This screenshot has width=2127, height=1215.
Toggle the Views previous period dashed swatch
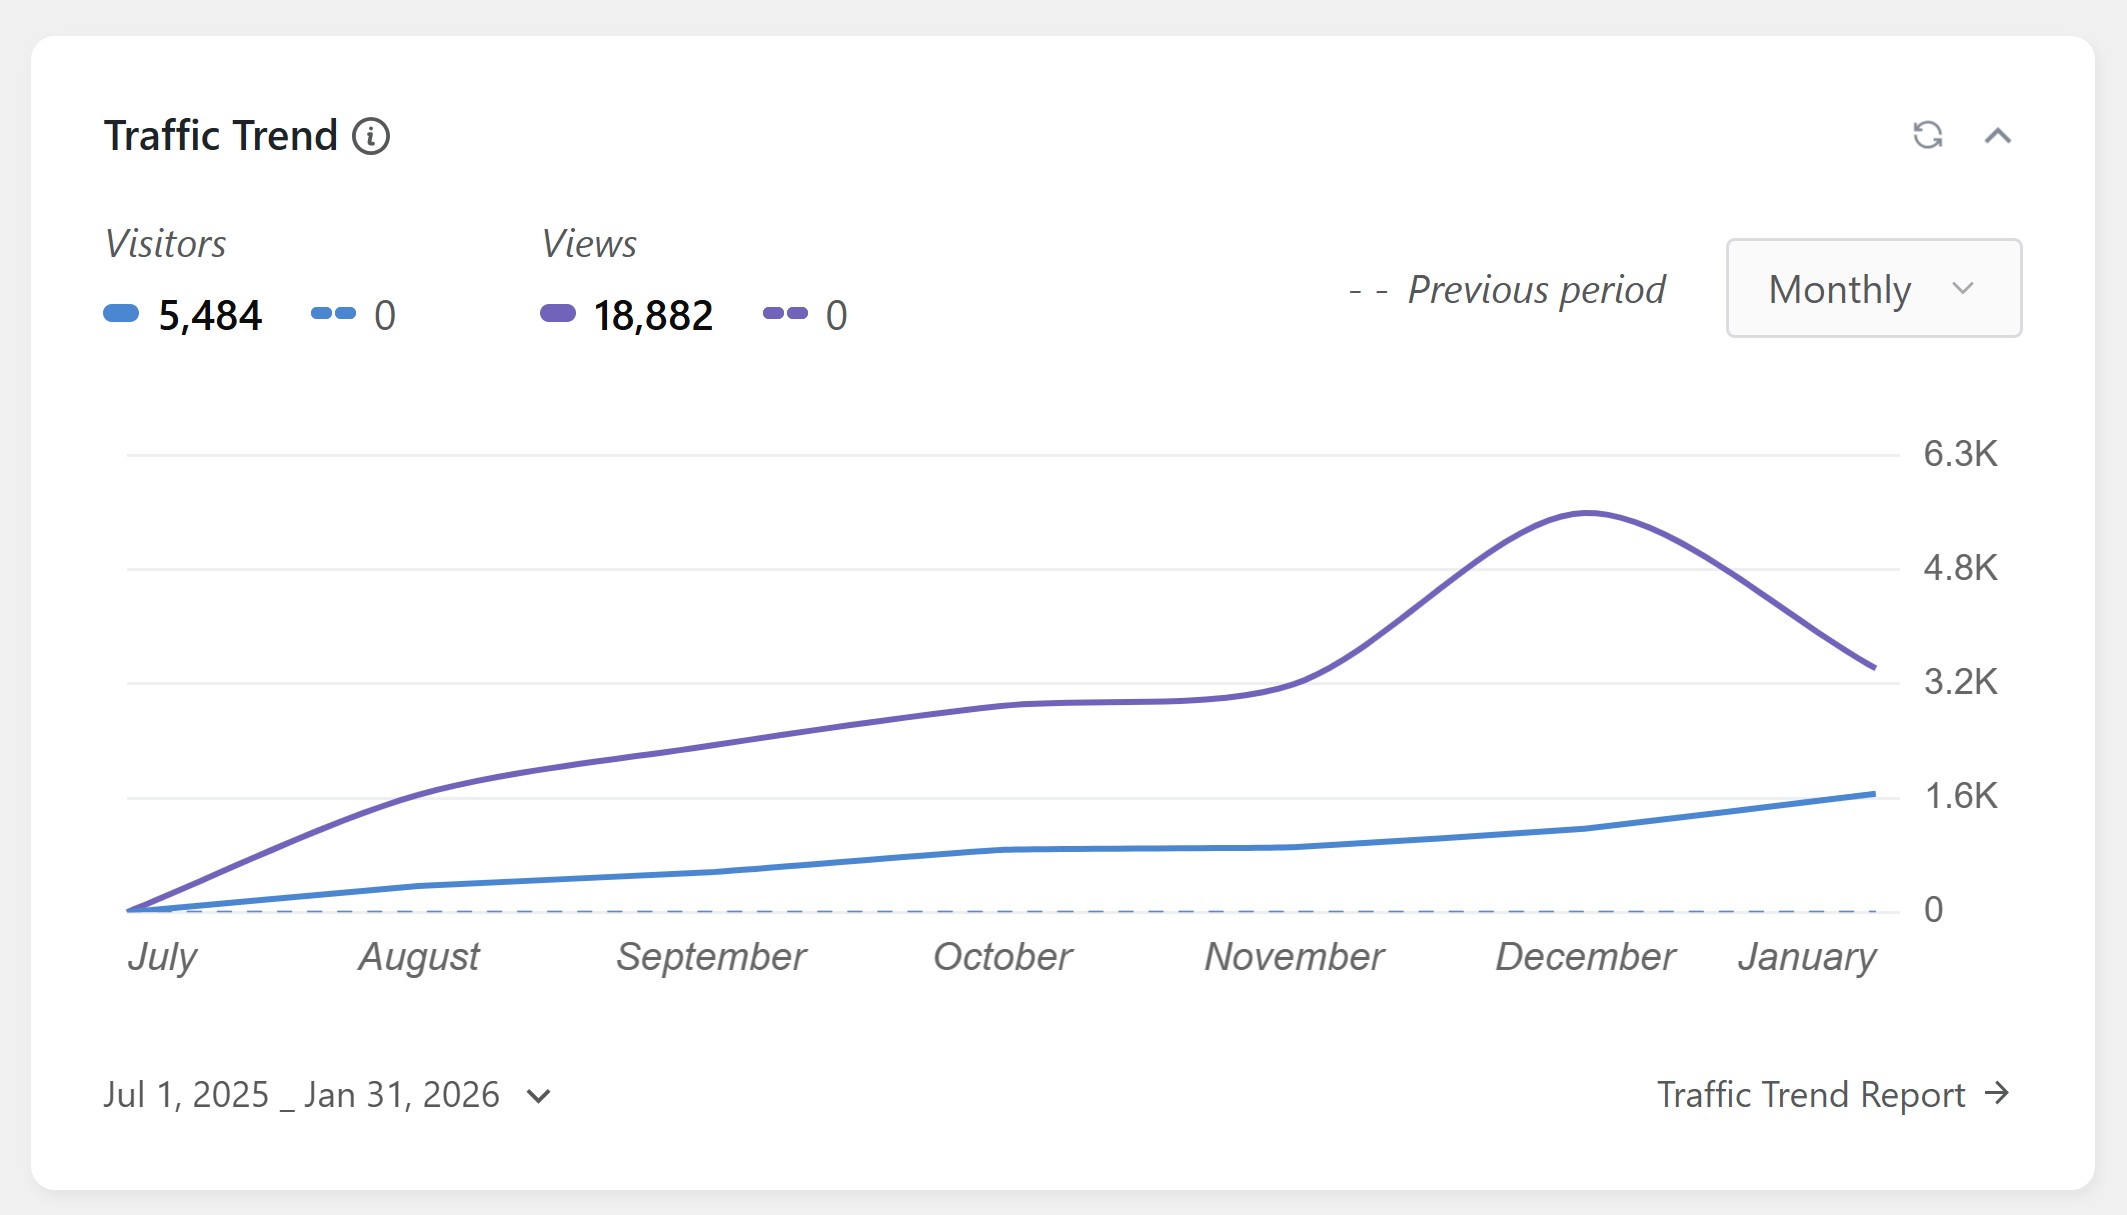(785, 314)
